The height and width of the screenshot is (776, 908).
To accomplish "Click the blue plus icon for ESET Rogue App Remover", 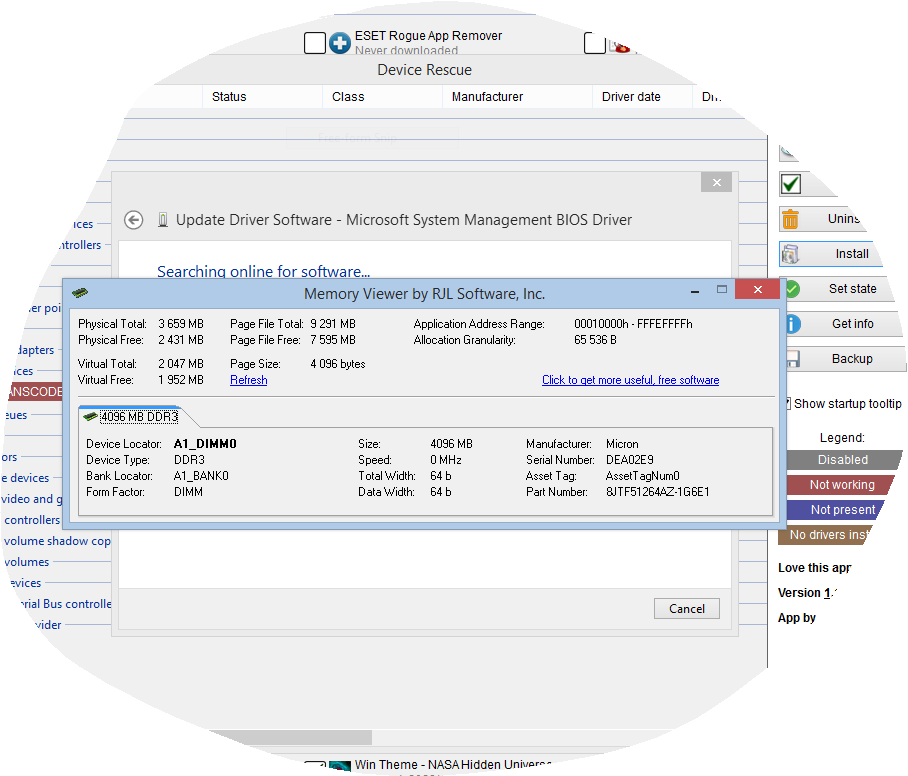I will 340,43.
